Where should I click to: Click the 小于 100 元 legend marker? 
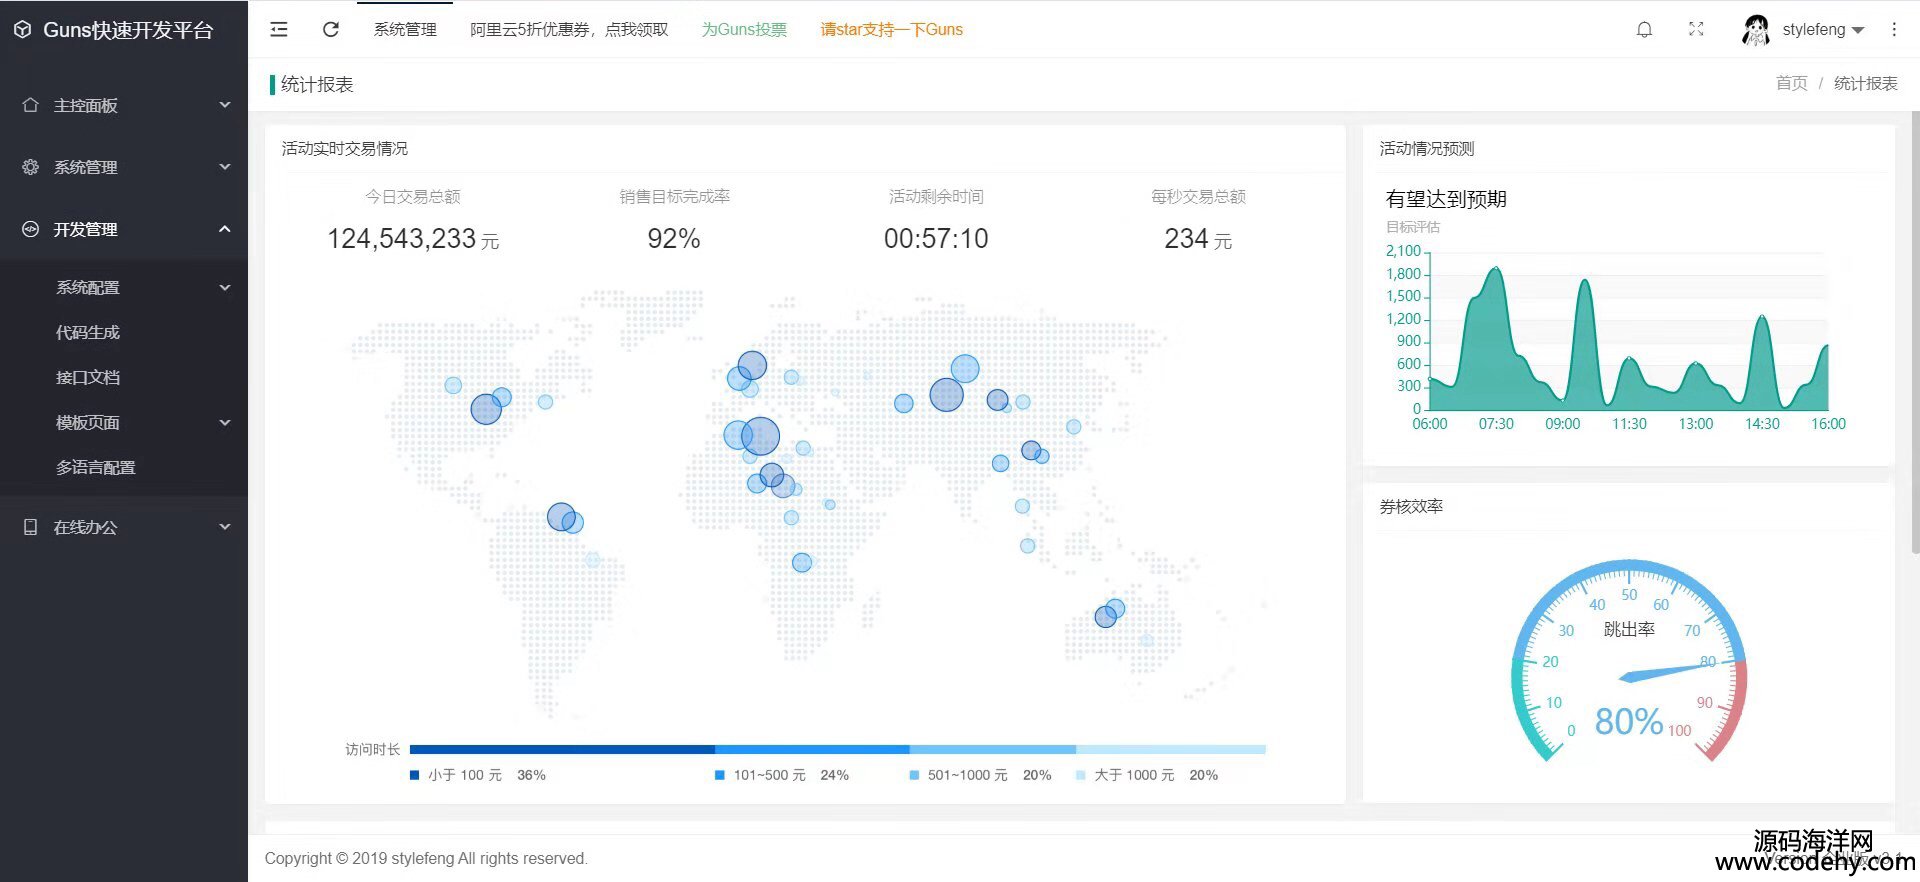pyautogui.click(x=414, y=775)
